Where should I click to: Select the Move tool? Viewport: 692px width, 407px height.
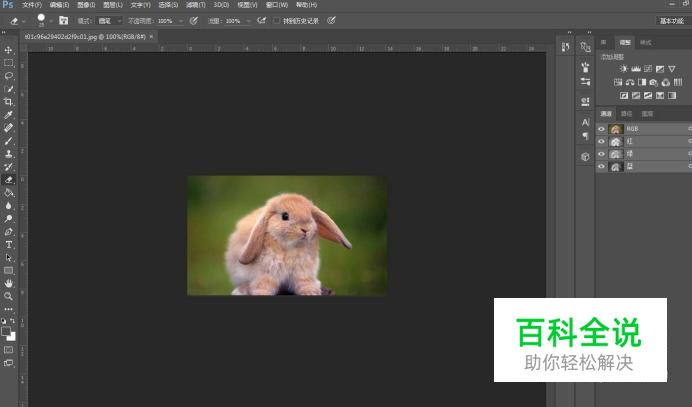(9, 50)
